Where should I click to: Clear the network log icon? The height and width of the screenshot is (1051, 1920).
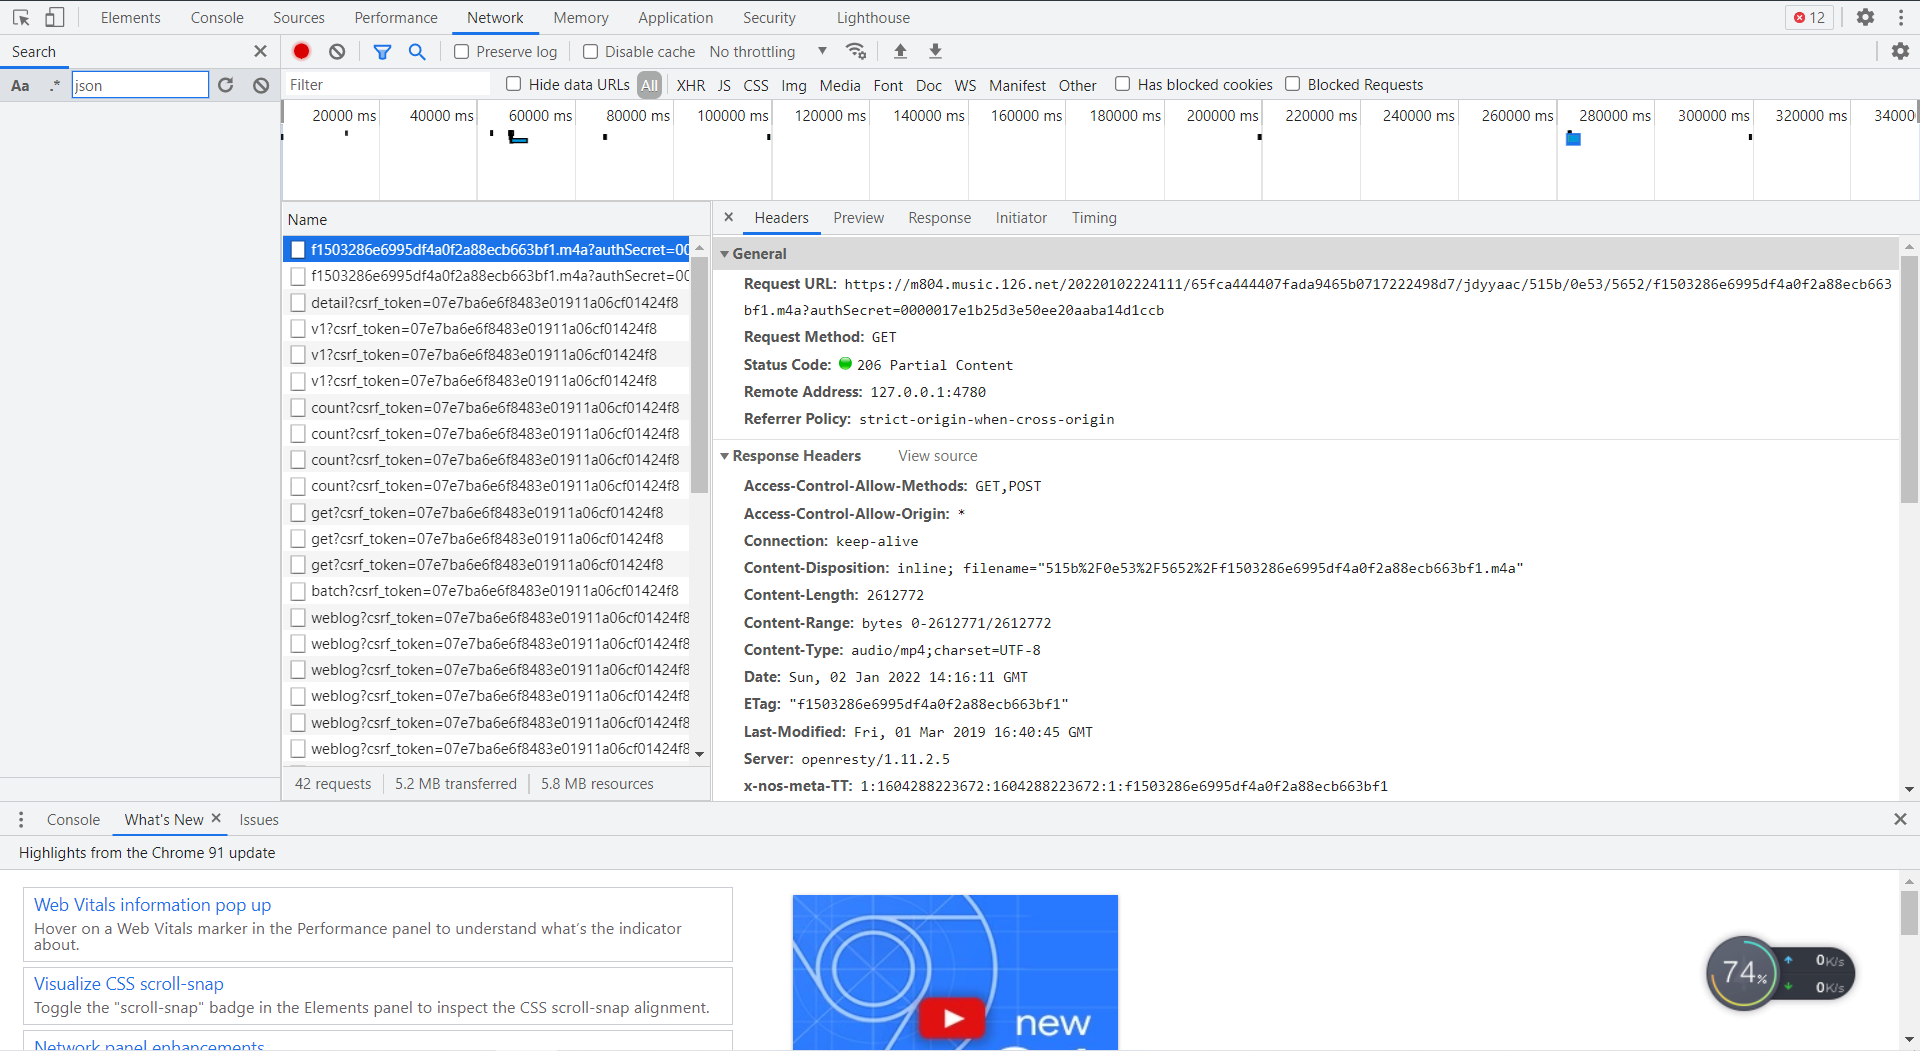point(337,51)
